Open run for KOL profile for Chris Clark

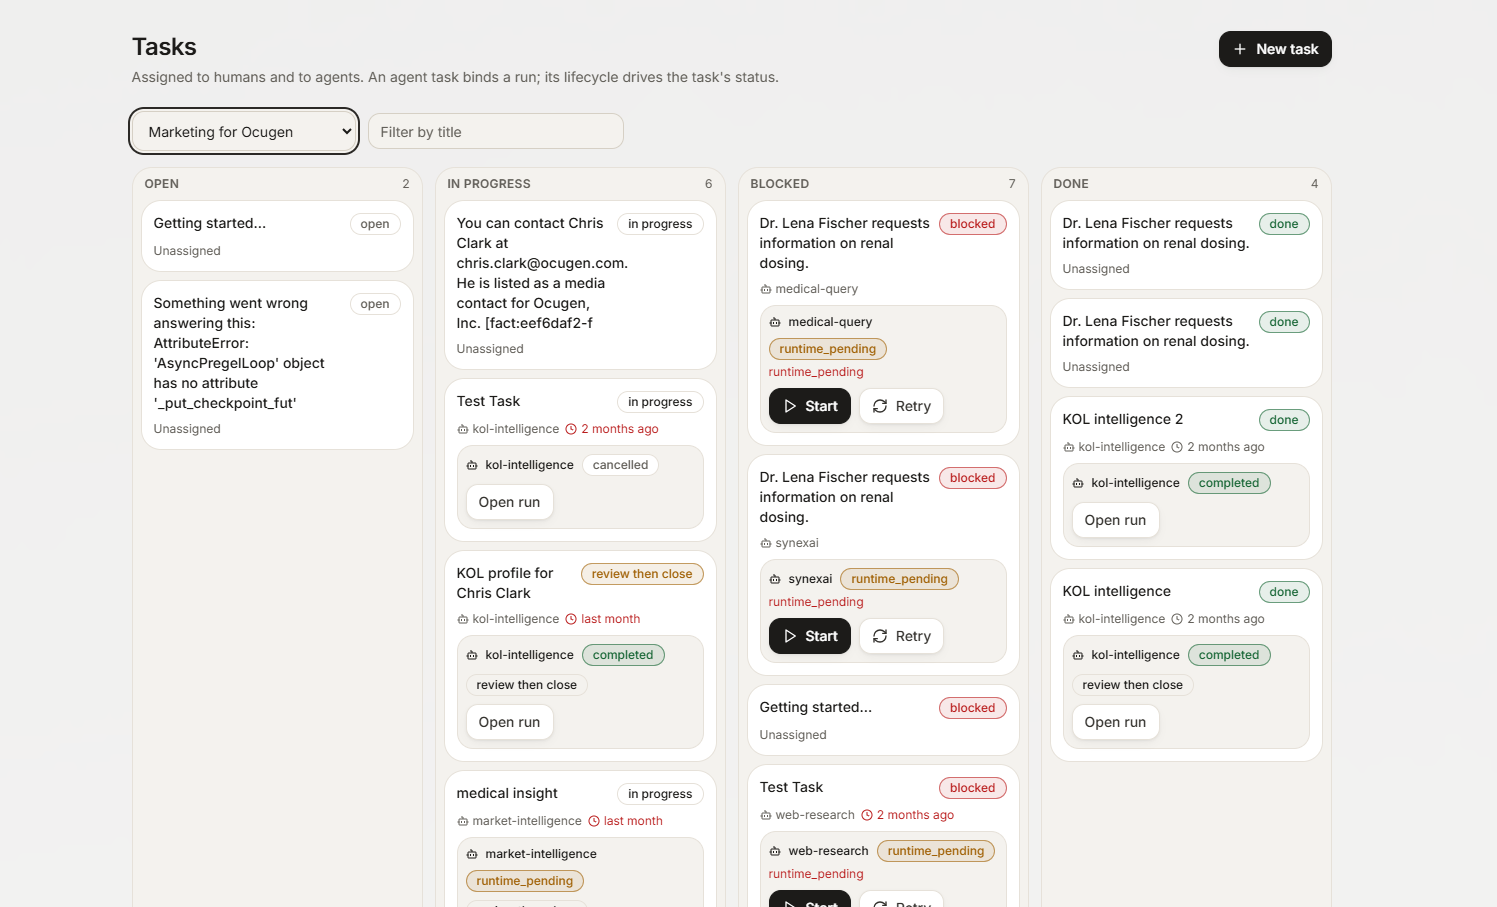point(509,722)
